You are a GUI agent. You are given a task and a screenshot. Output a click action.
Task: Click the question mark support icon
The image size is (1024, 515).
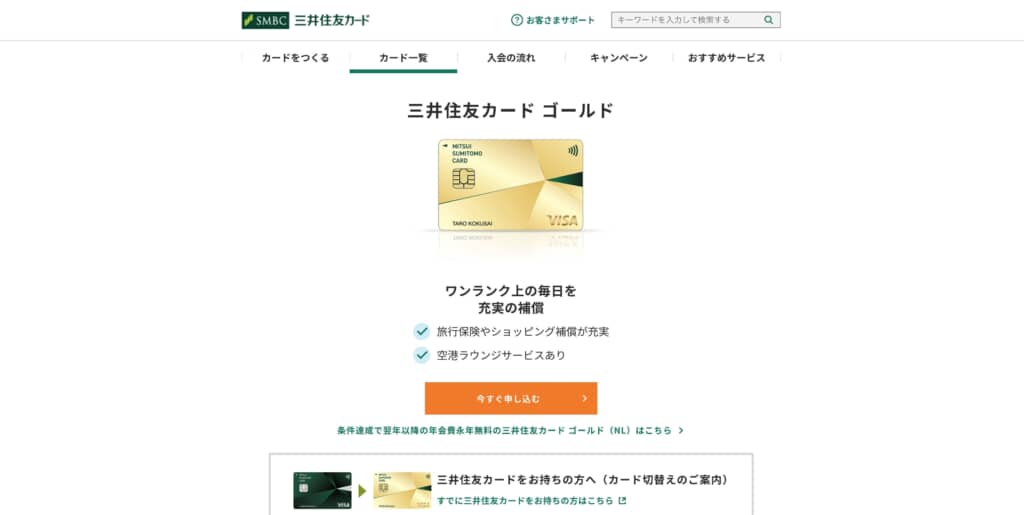(517, 20)
